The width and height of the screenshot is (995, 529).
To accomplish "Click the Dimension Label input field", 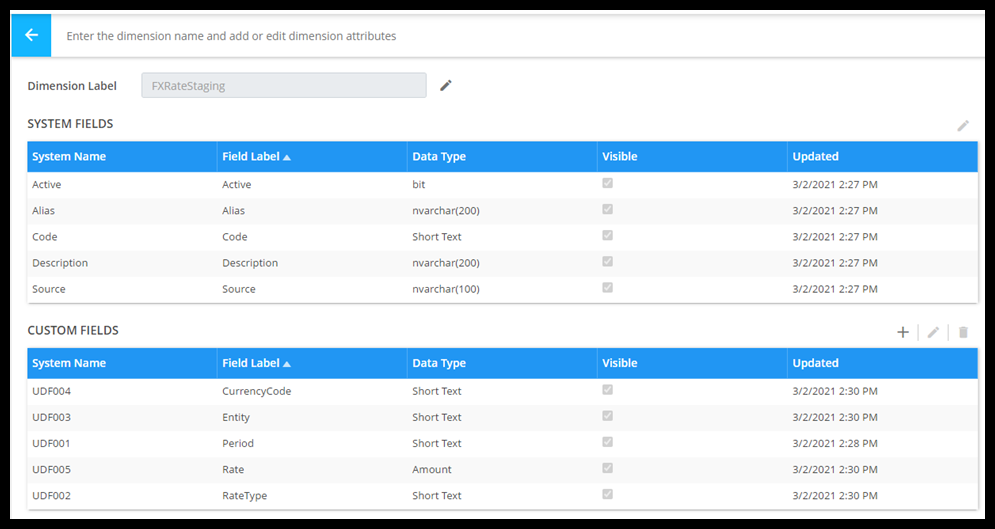I will click(284, 86).
